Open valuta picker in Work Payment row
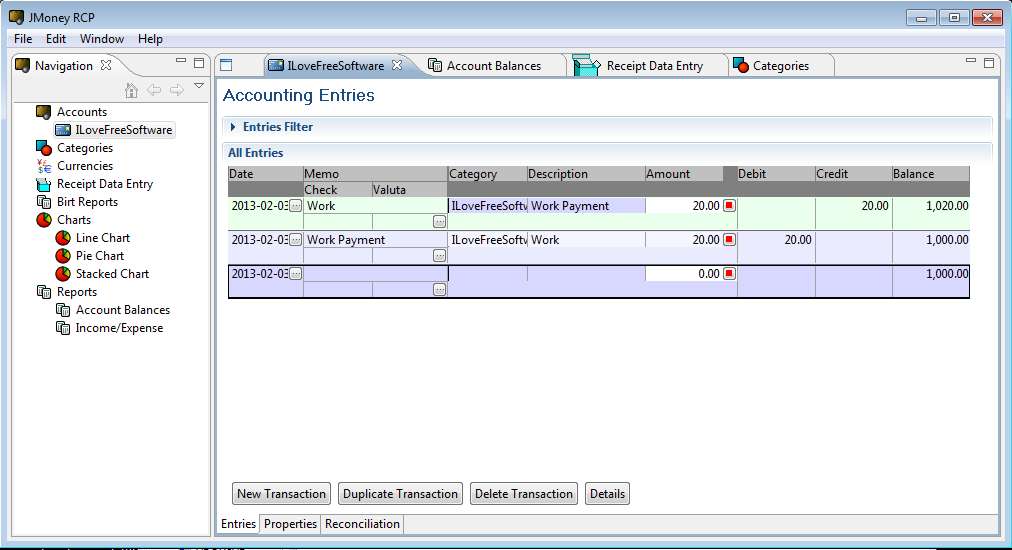1012x550 pixels. pyautogui.click(x=440, y=256)
